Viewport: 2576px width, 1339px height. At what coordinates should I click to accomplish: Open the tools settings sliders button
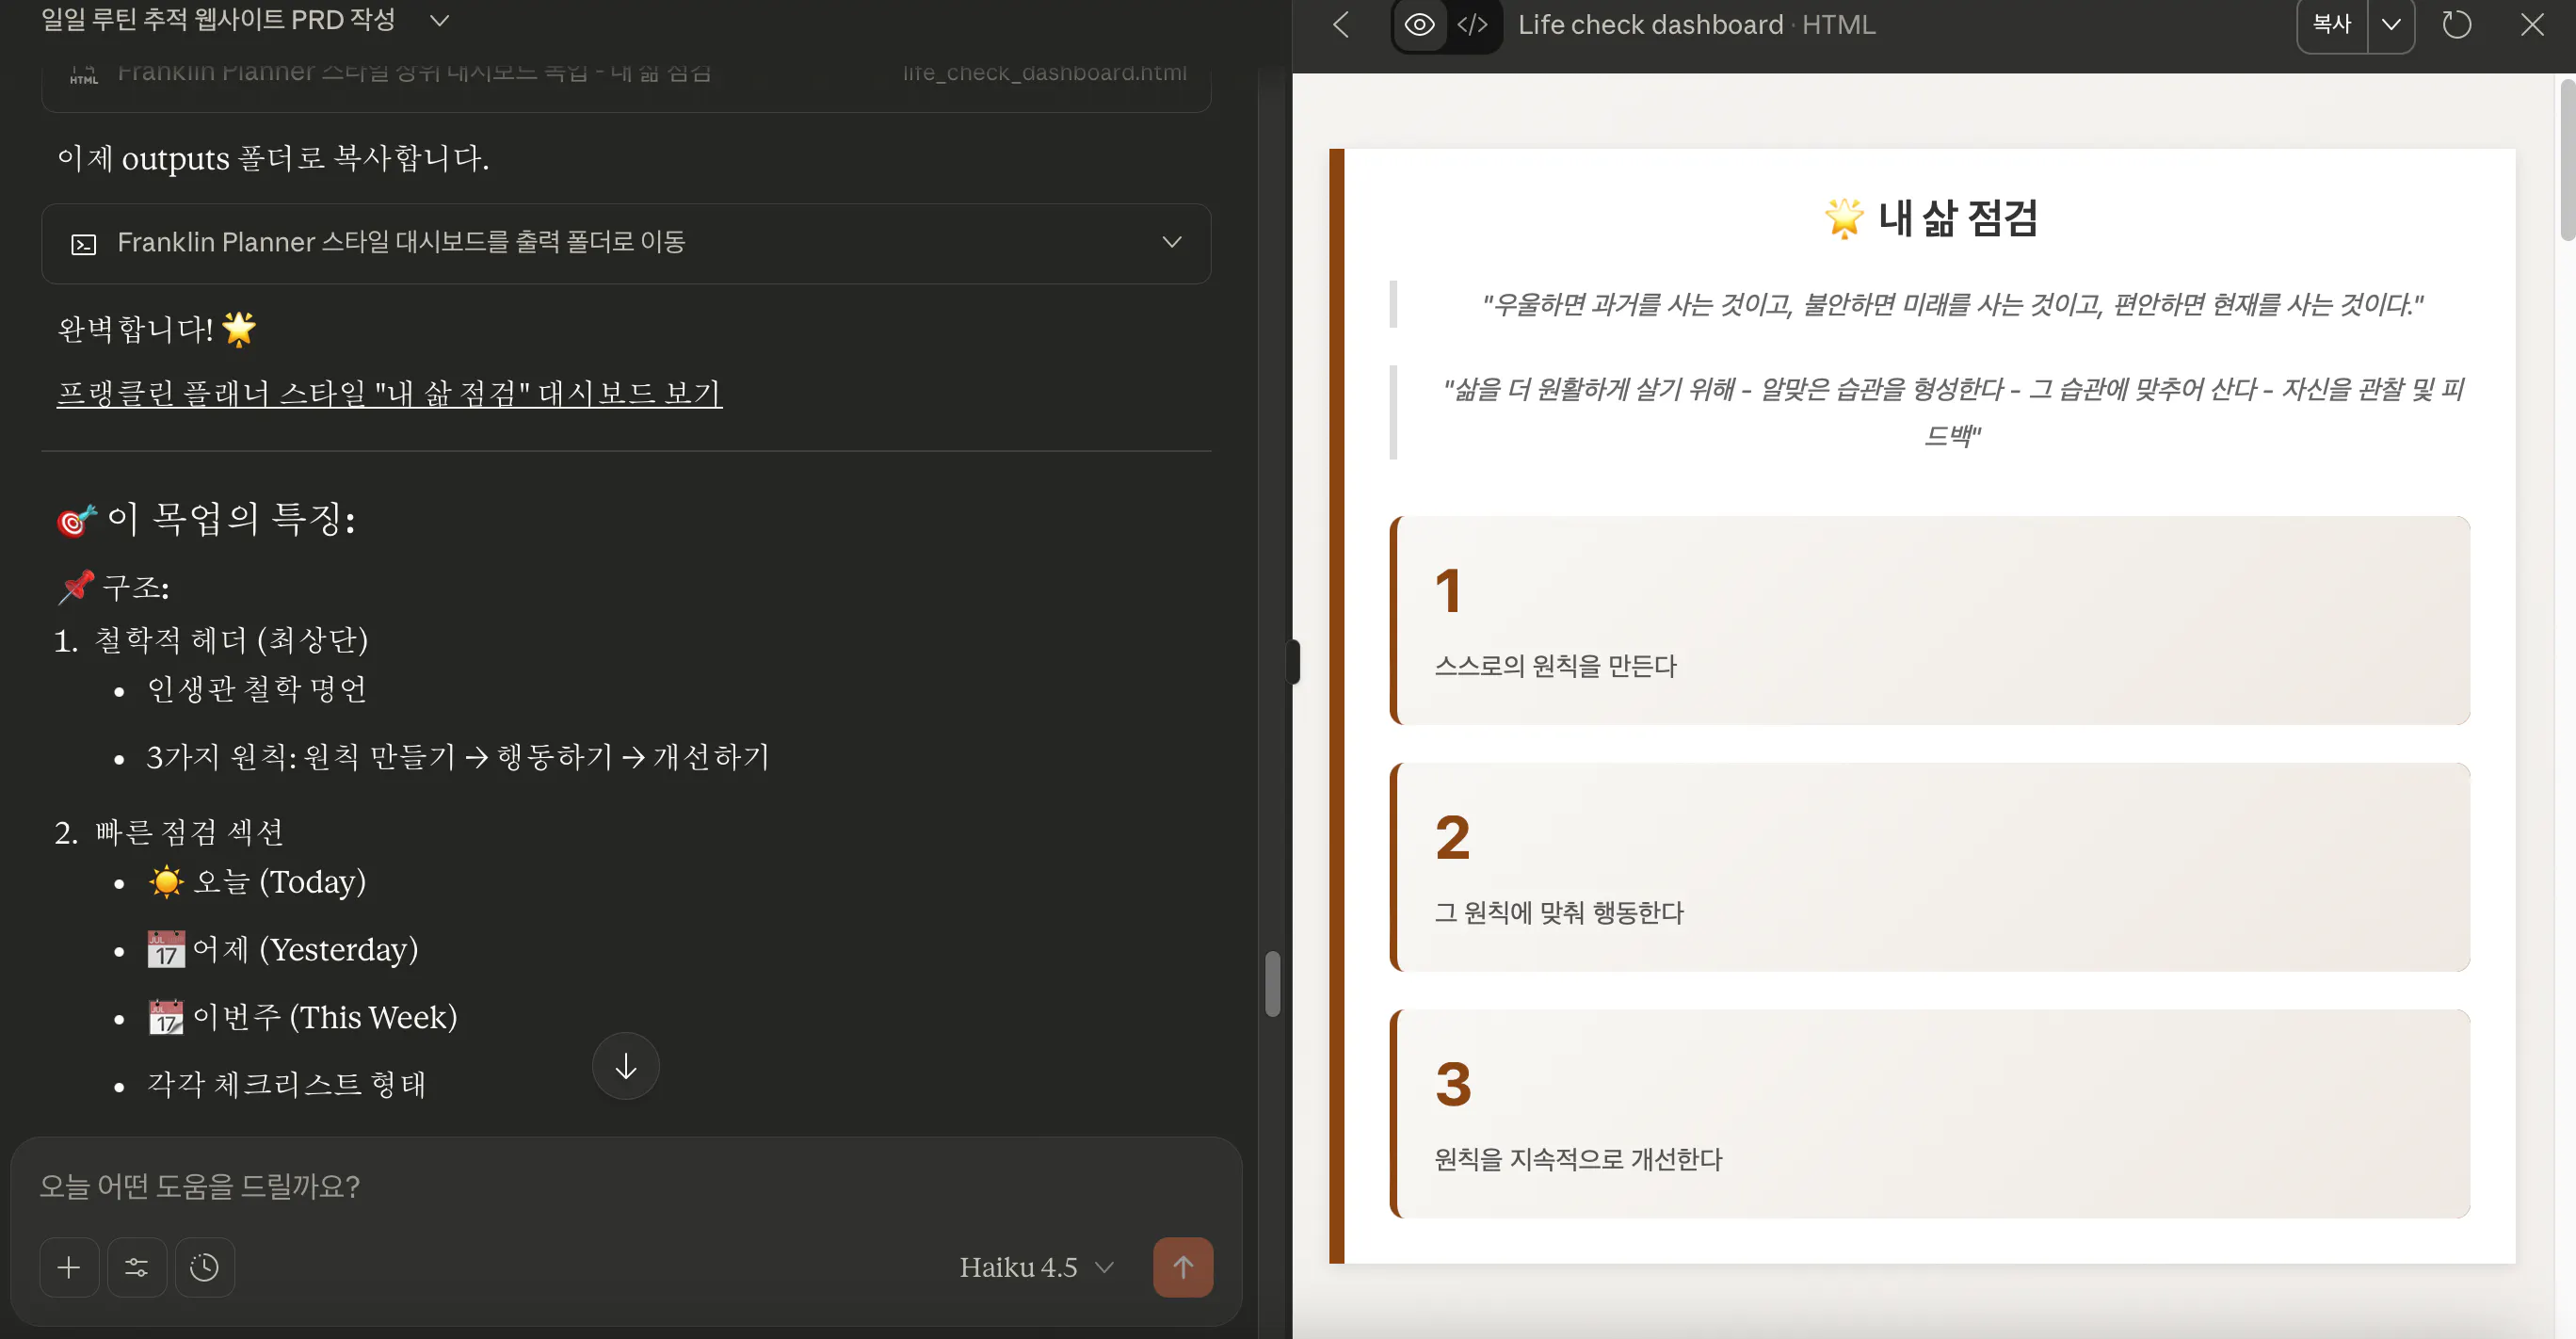pos(137,1267)
